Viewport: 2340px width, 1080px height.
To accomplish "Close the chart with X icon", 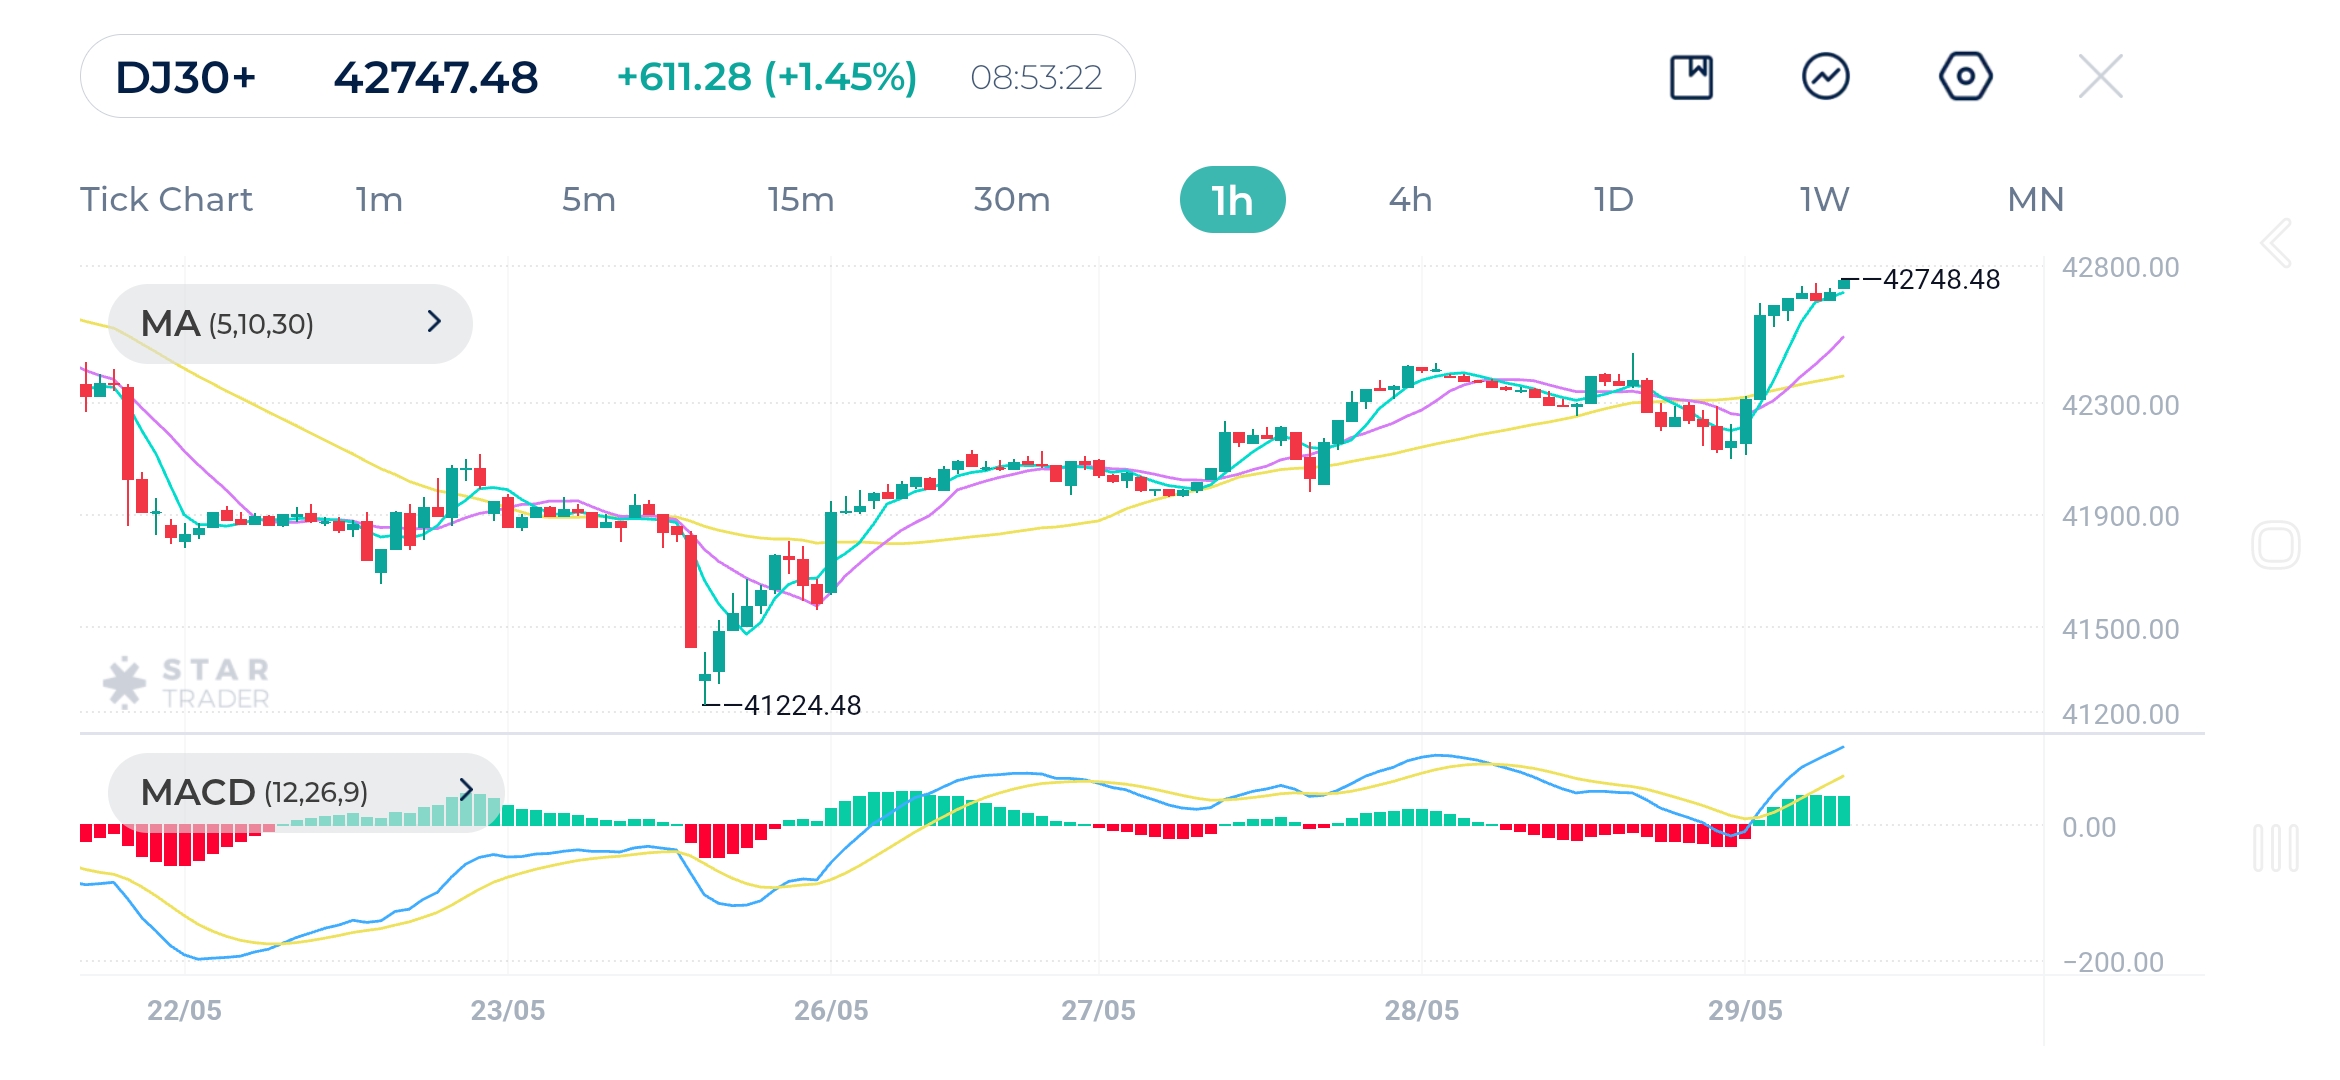I will tap(2100, 77).
